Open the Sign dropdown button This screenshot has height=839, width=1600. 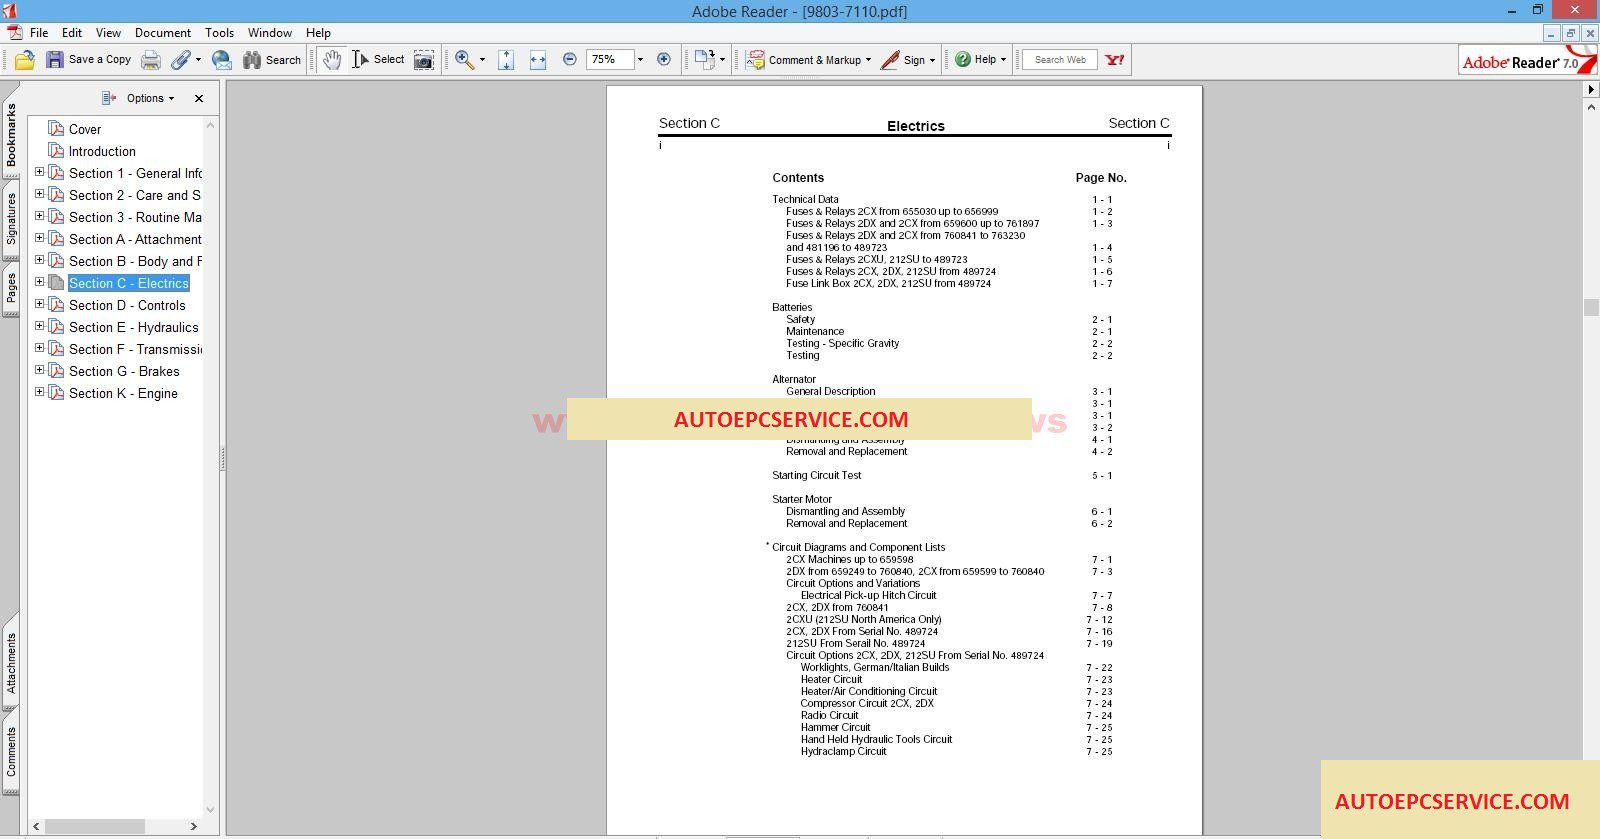[x=908, y=60]
